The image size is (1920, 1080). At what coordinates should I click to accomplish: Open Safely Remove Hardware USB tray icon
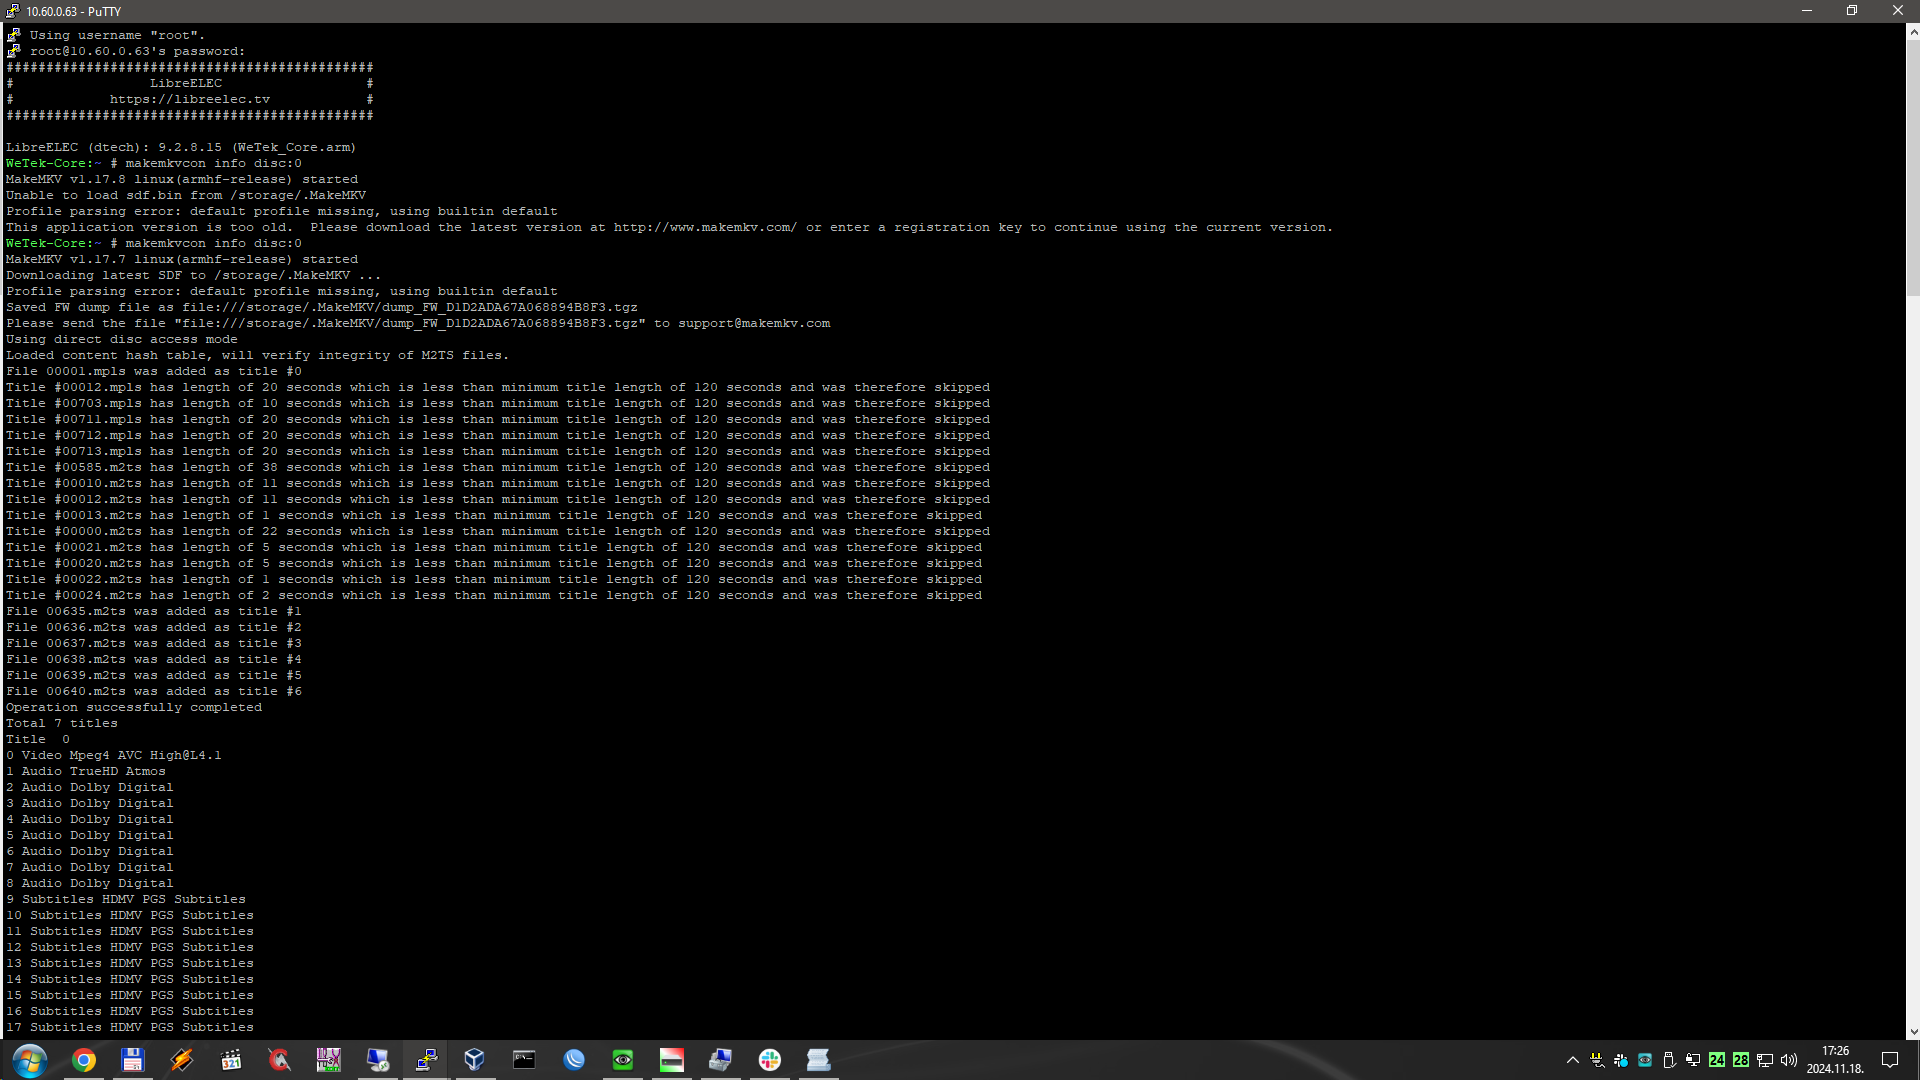click(1669, 1060)
